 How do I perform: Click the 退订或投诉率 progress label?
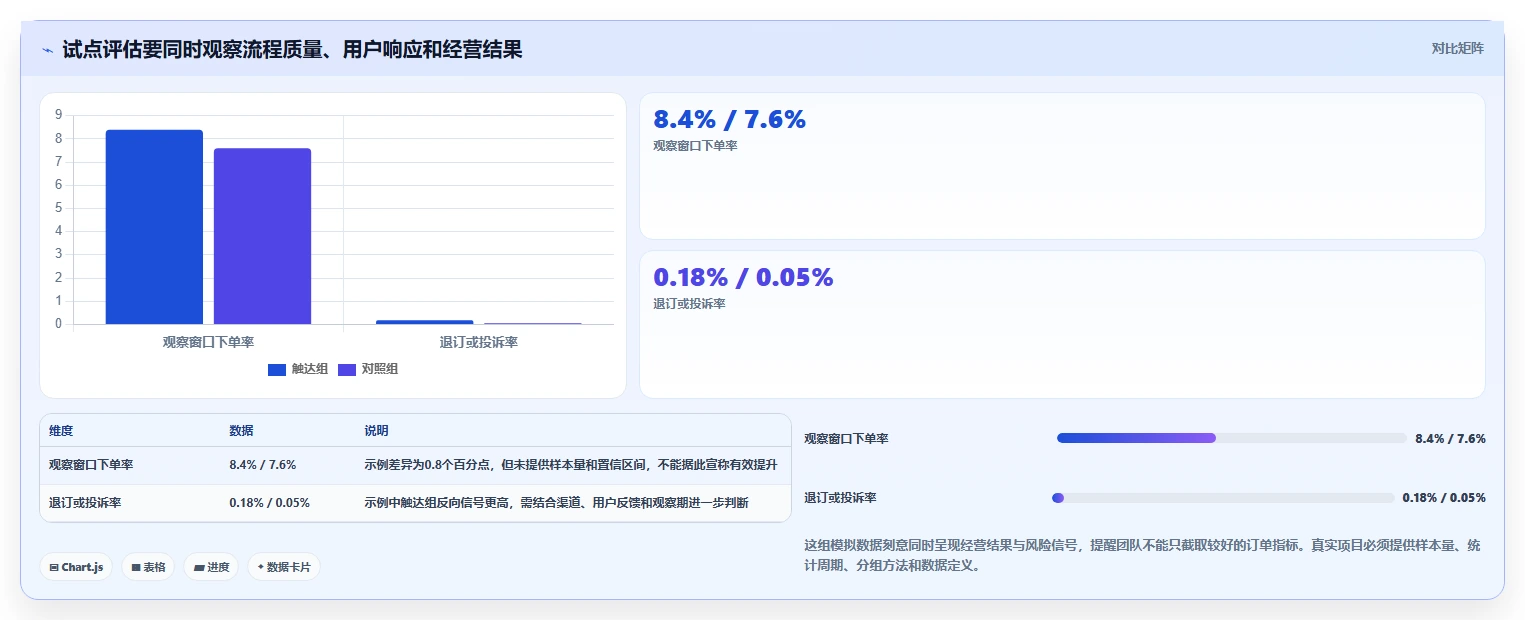[840, 498]
